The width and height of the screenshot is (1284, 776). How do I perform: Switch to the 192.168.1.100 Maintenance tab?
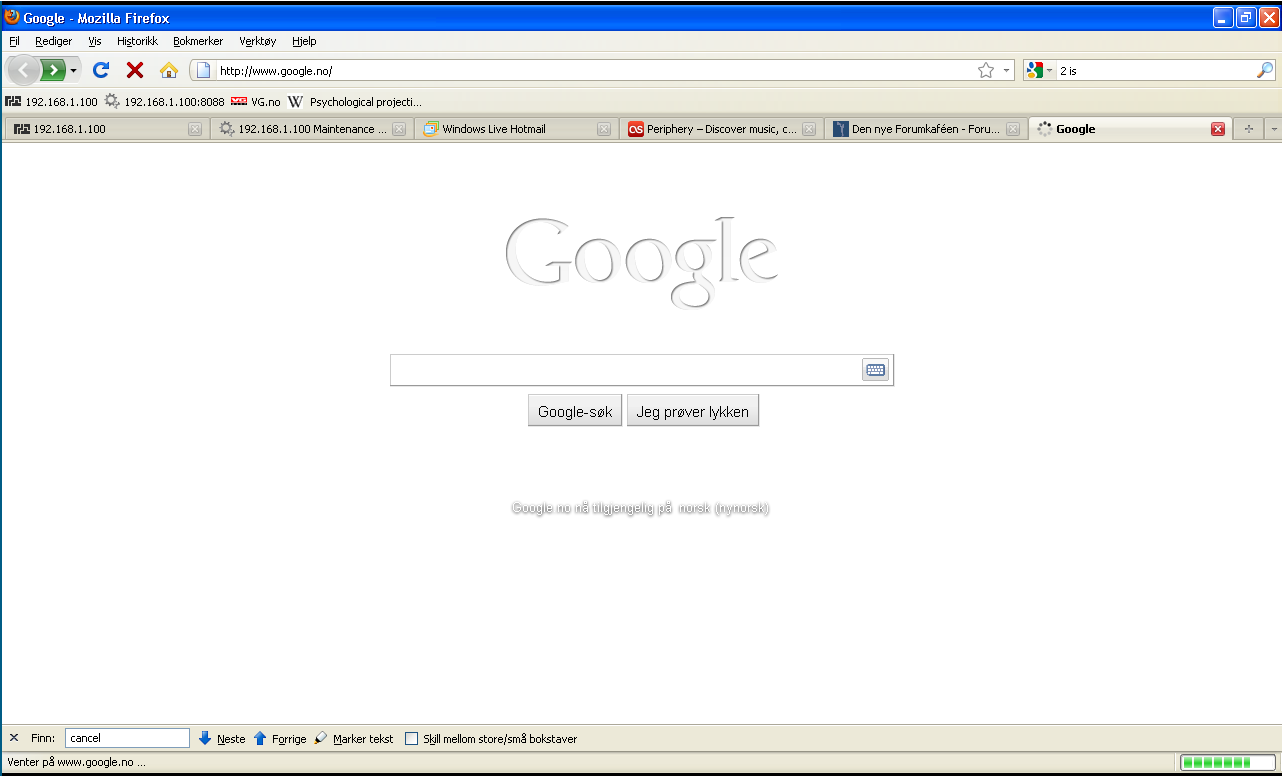point(310,129)
